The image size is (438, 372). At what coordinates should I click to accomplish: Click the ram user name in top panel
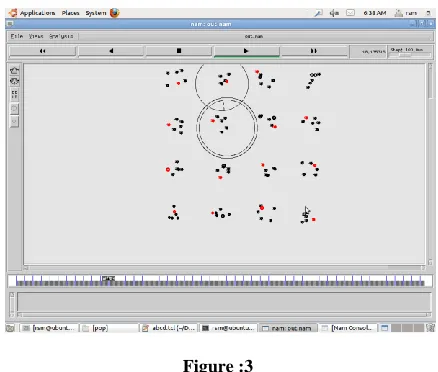(x=411, y=13)
